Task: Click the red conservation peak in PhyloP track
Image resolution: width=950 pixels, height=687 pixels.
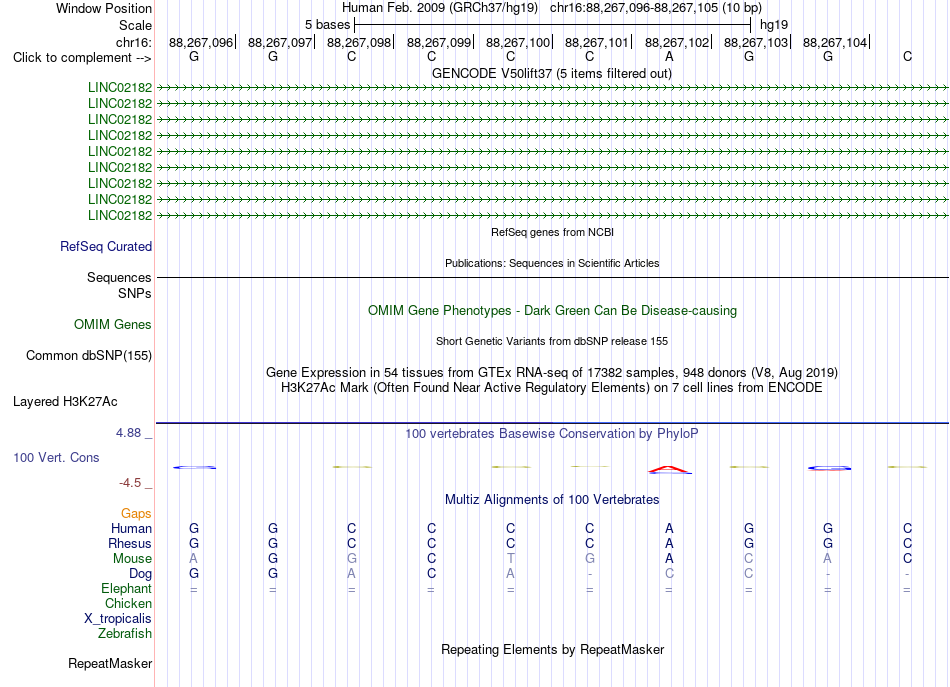Action: [669, 468]
